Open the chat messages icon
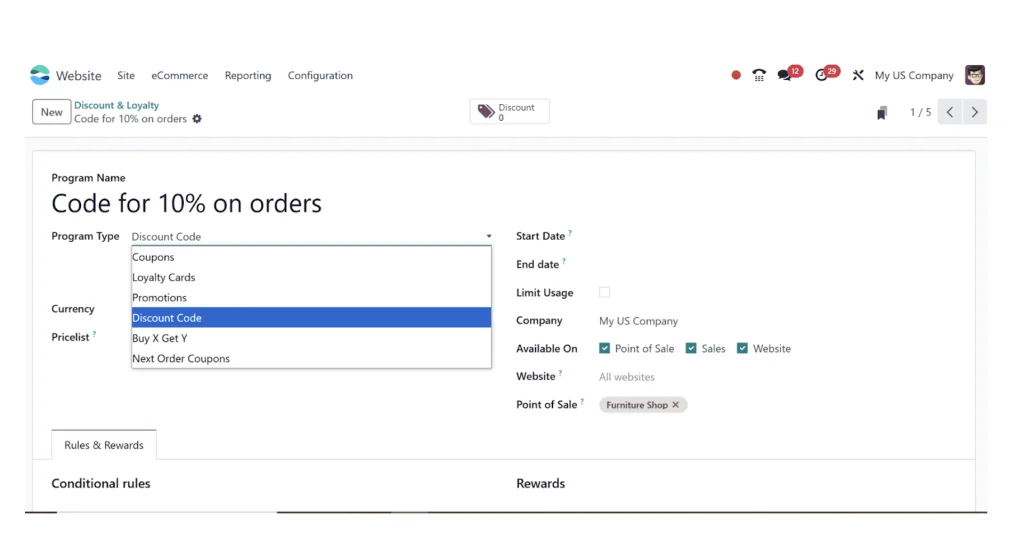 (x=784, y=76)
